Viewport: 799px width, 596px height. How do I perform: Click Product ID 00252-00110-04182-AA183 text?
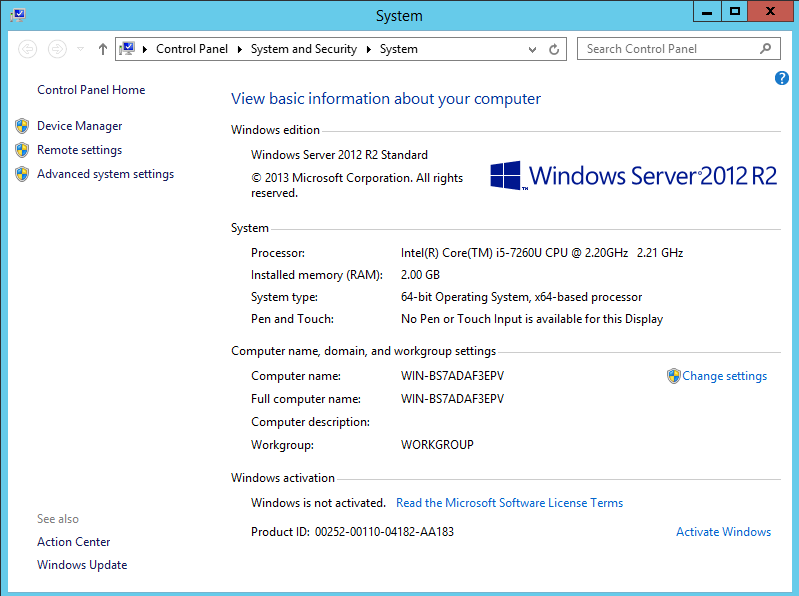(x=352, y=532)
